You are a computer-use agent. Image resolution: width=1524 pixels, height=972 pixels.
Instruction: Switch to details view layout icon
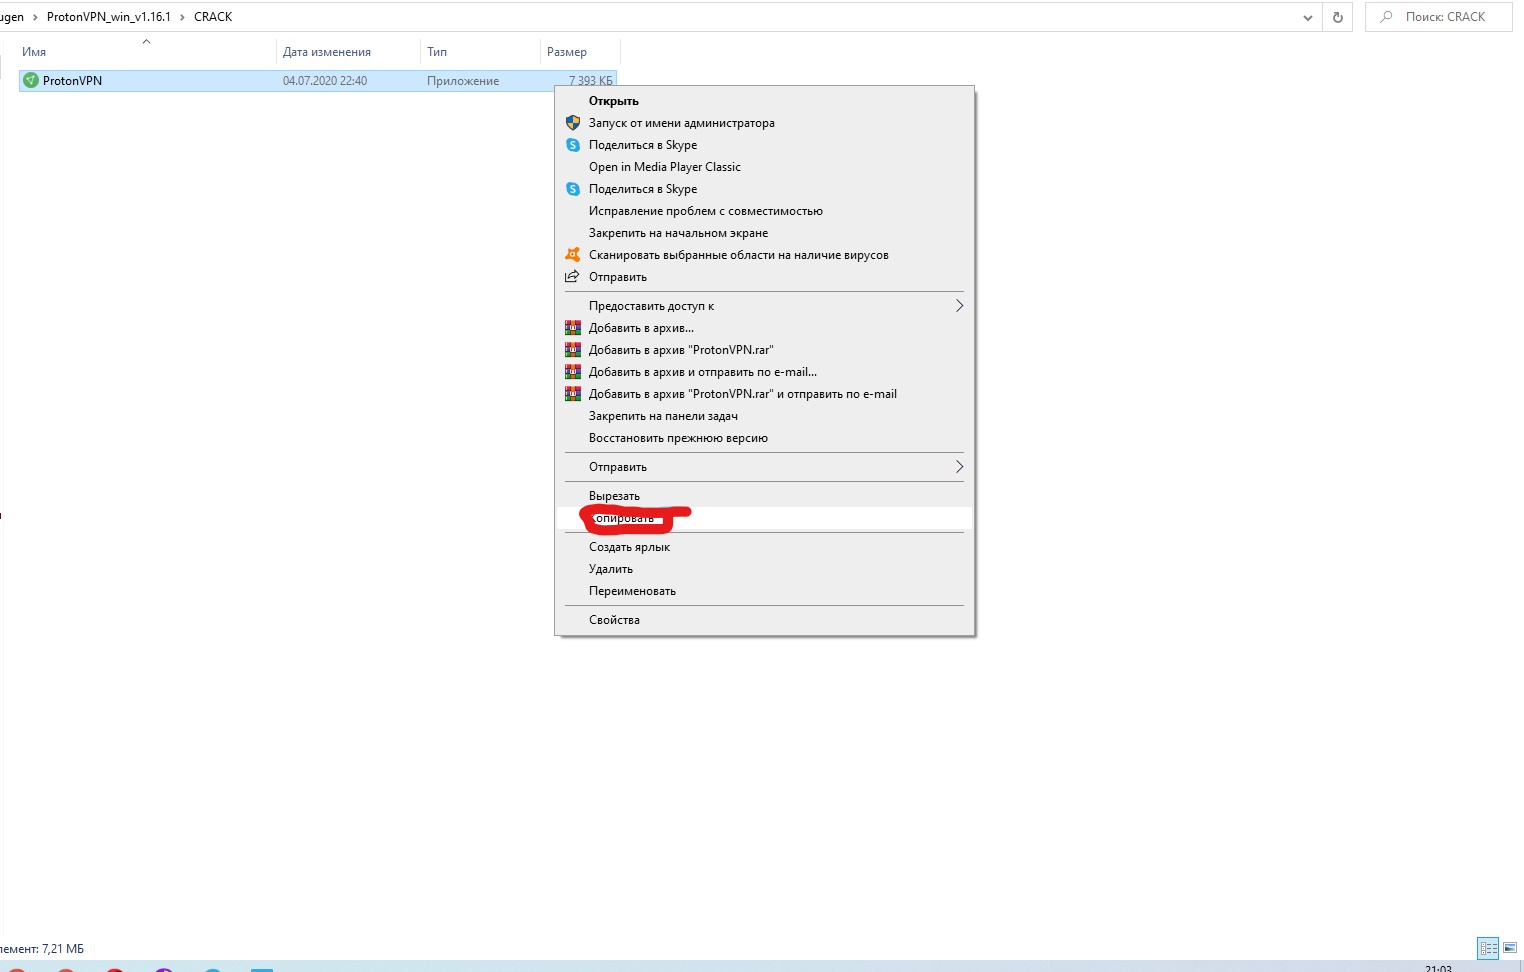(1488, 948)
